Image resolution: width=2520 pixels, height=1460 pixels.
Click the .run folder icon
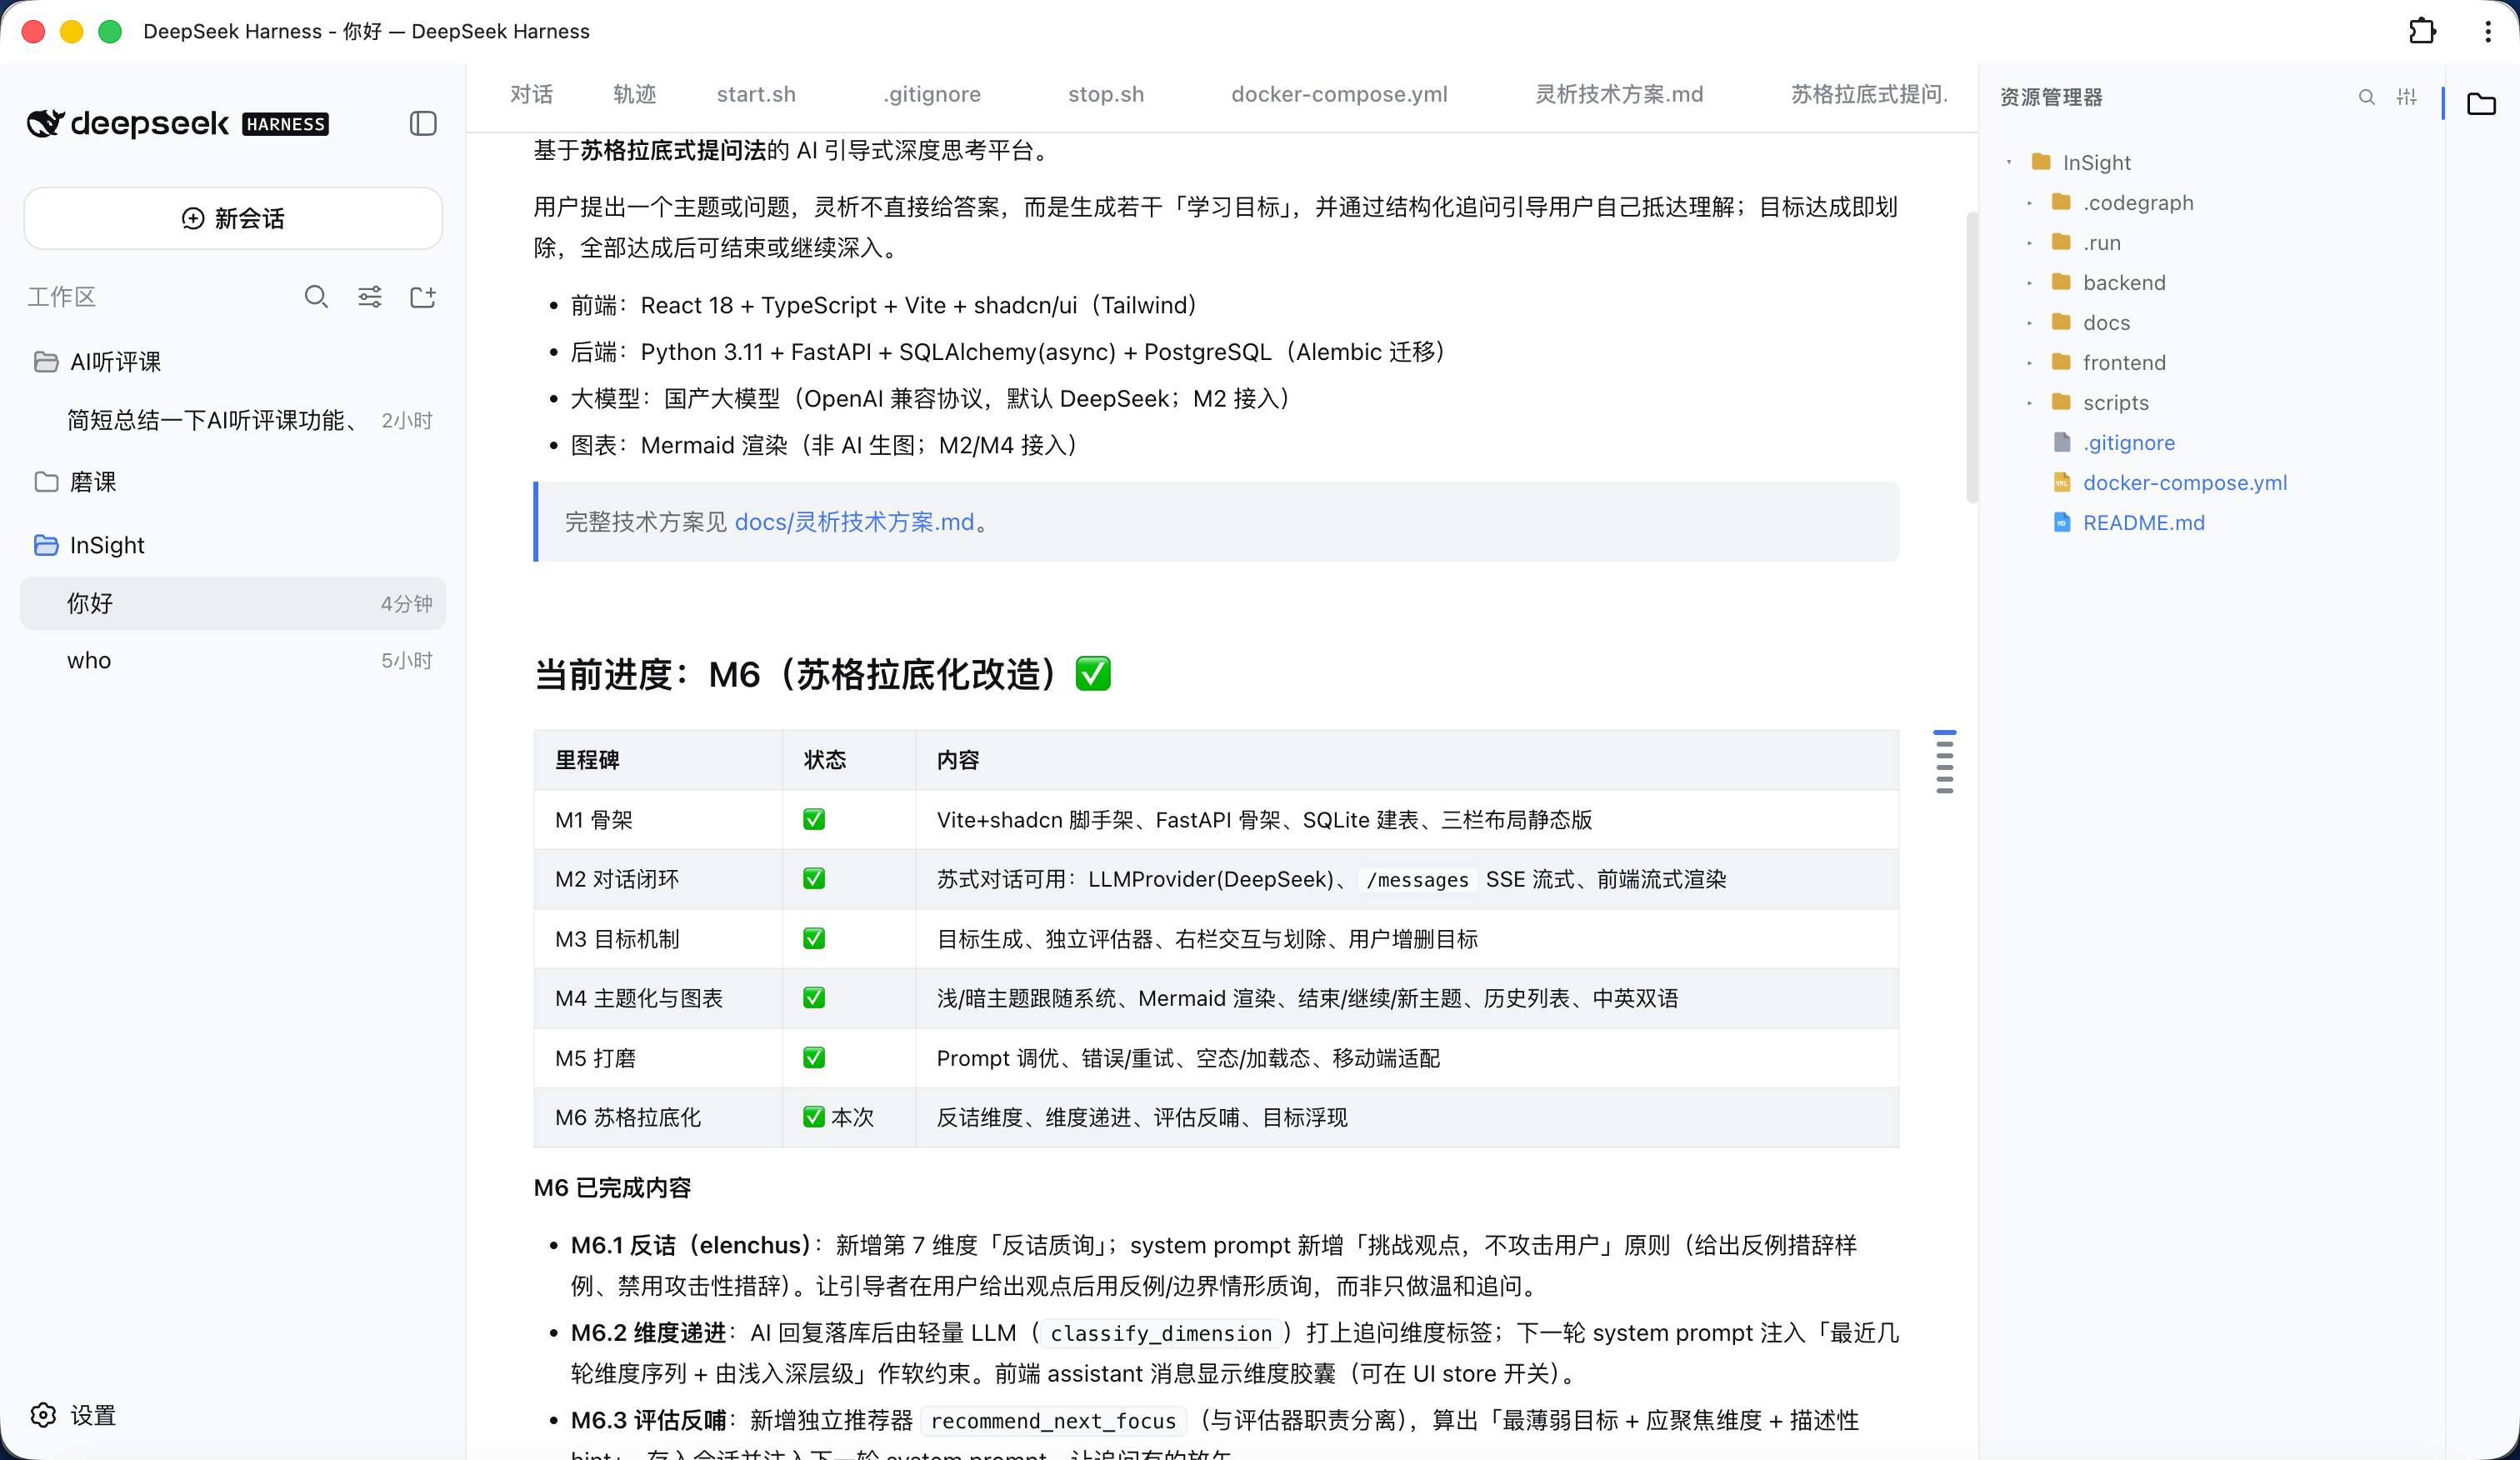tap(2061, 242)
